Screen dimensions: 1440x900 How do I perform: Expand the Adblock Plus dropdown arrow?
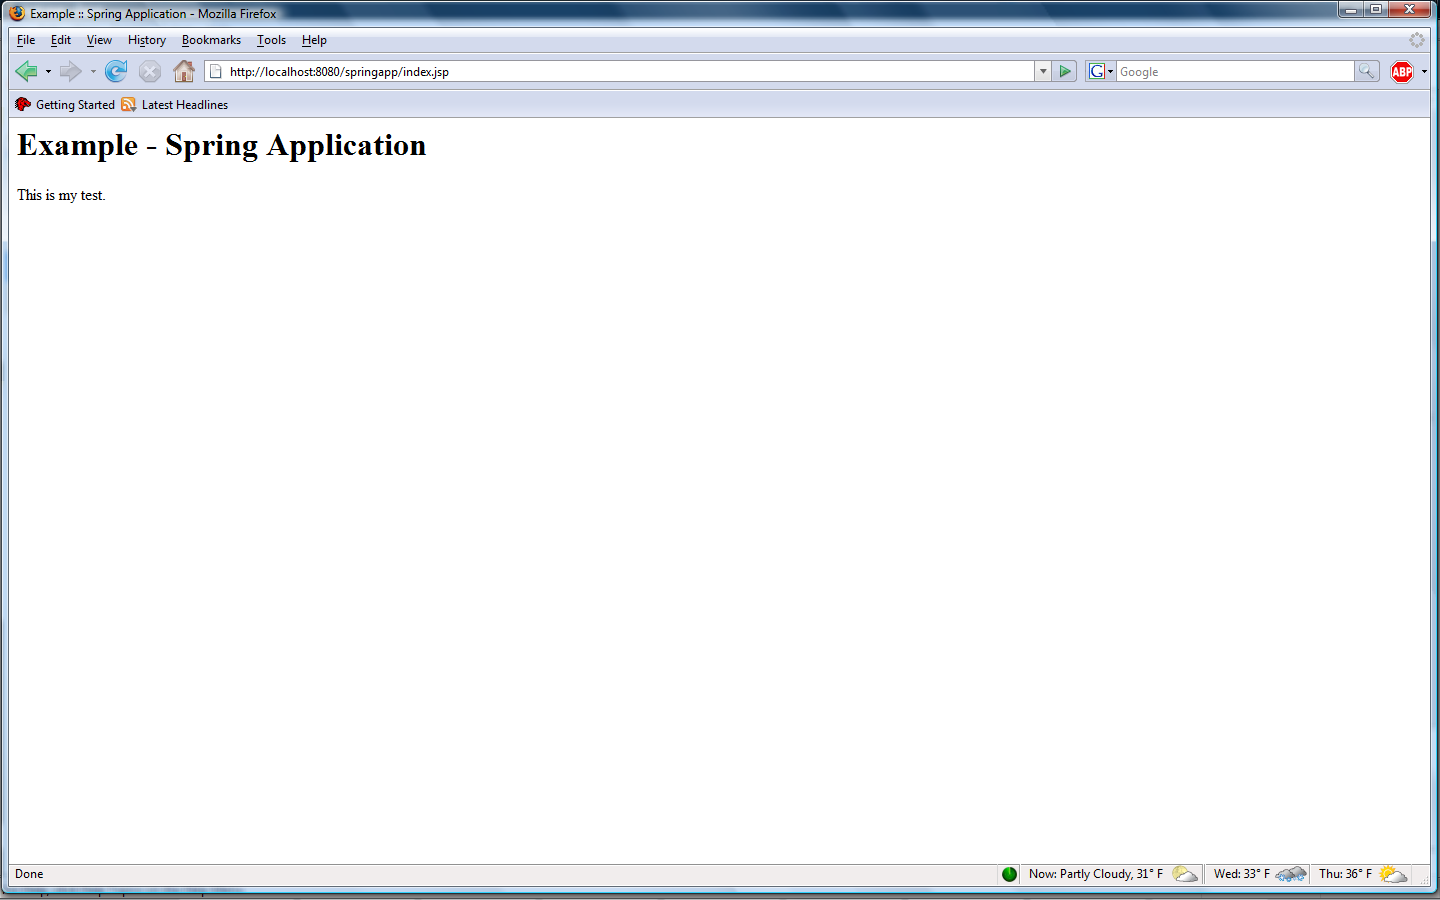[1424, 72]
